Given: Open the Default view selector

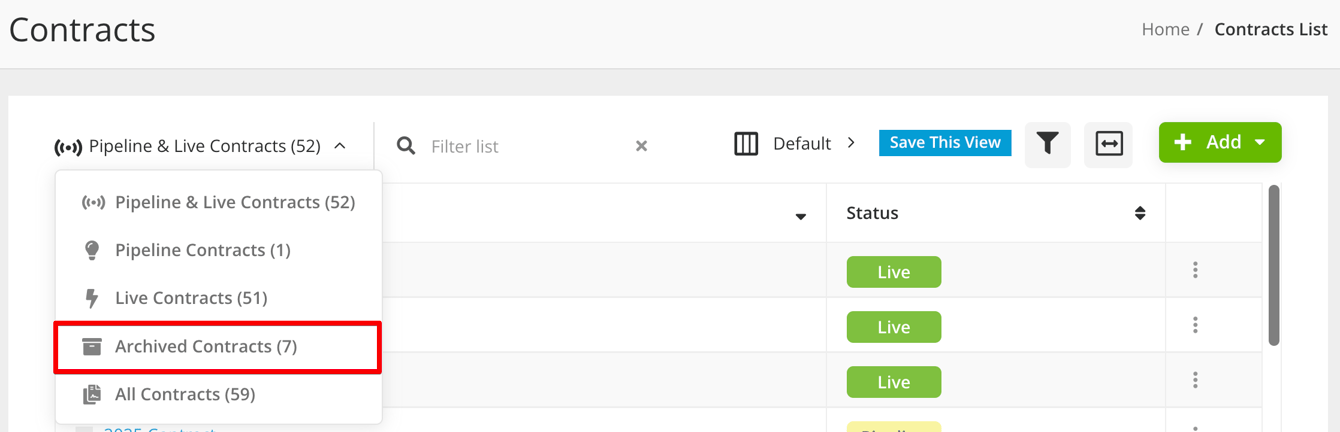Looking at the screenshot, I should [802, 144].
